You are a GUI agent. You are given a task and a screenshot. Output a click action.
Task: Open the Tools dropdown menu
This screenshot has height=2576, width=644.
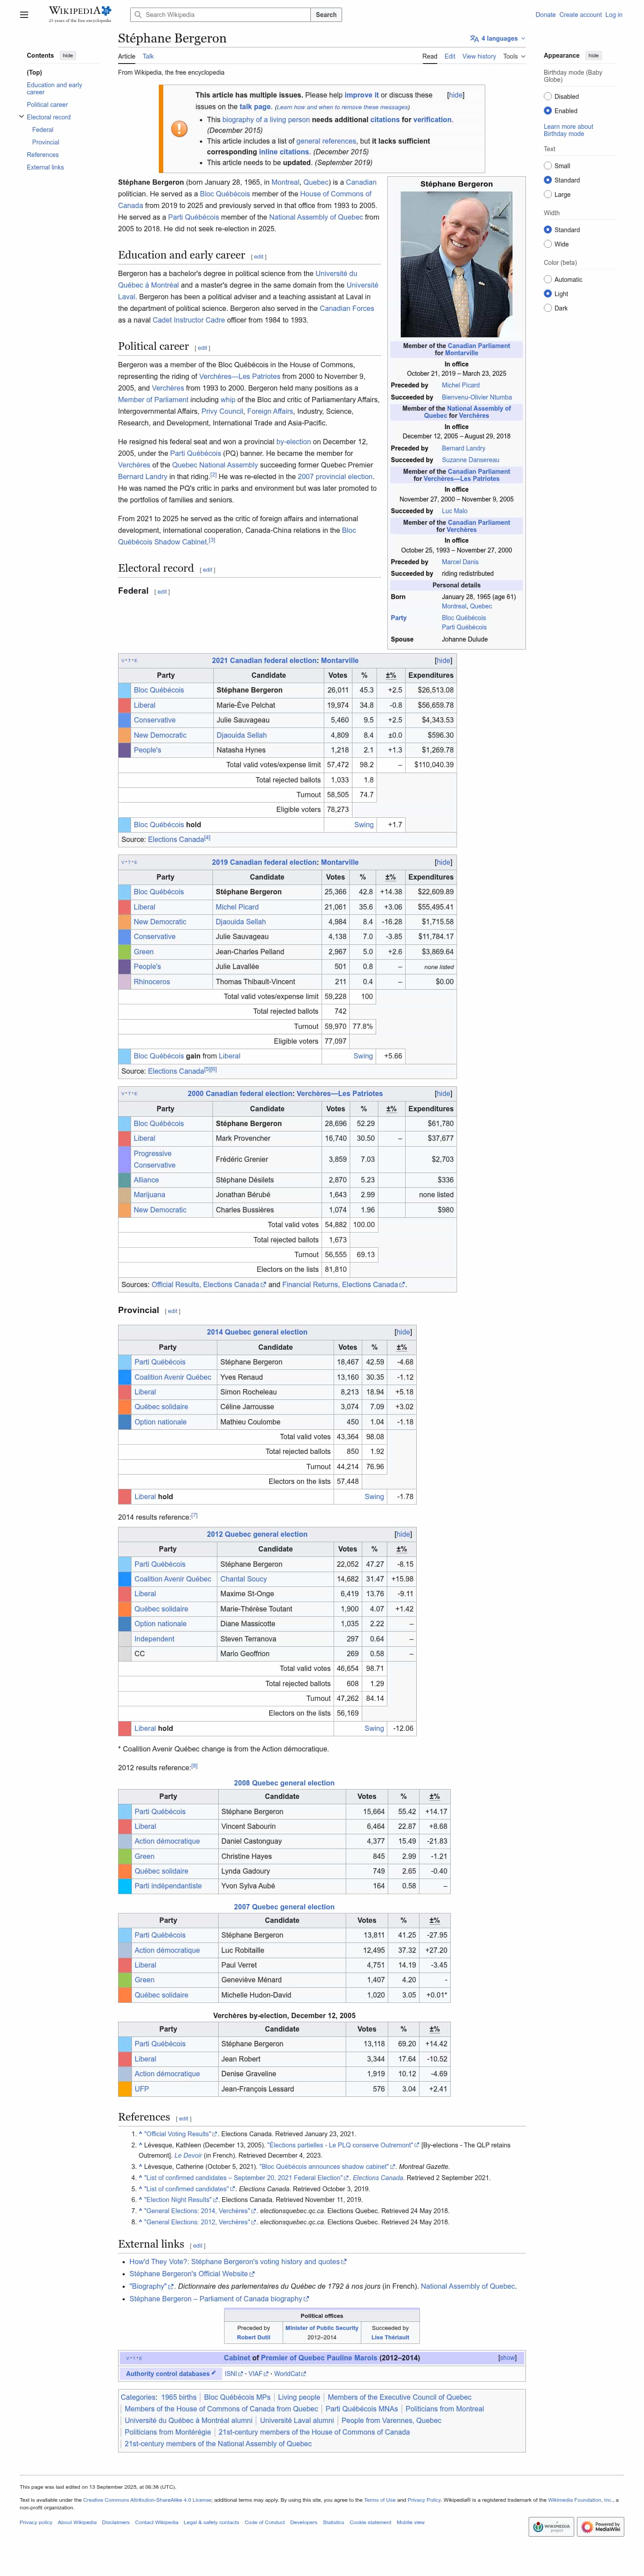[513, 57]
